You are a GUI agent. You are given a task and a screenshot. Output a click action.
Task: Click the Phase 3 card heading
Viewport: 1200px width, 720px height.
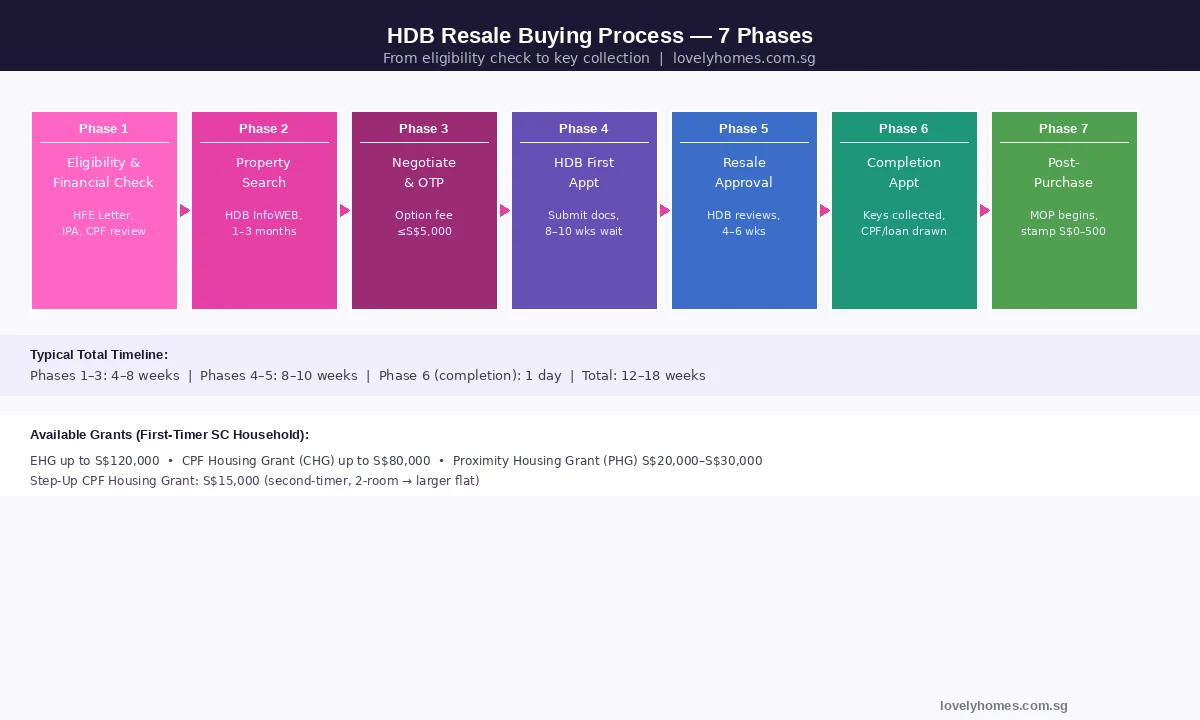coord(424,128)
